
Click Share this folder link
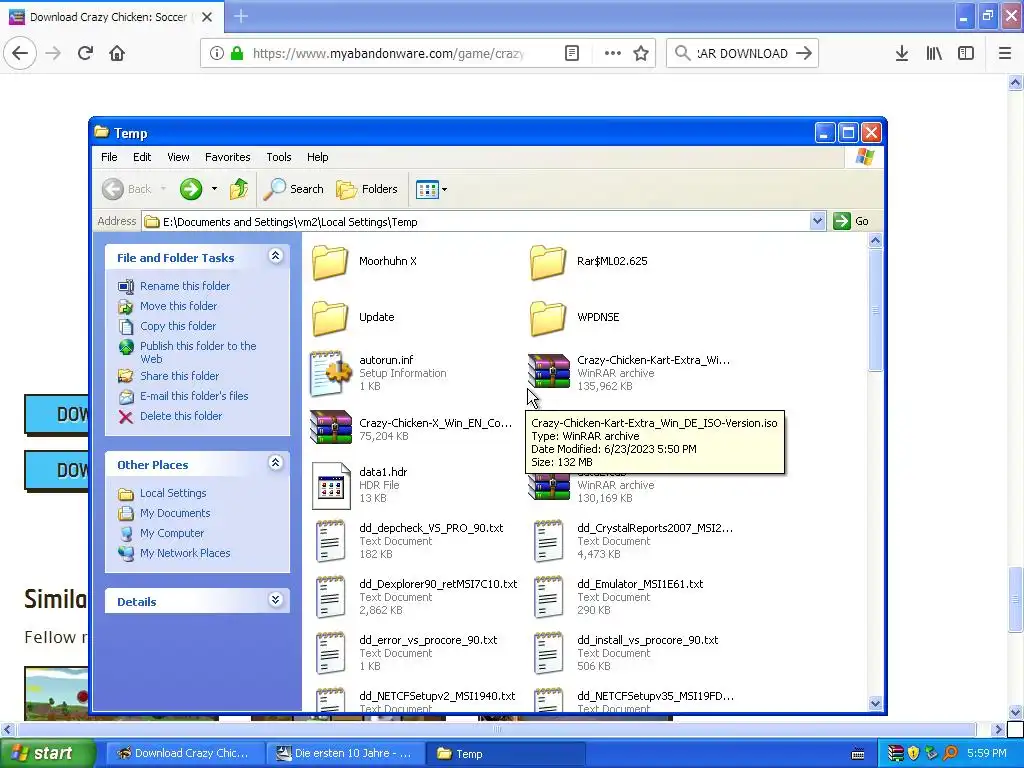(x=180, y=376)
